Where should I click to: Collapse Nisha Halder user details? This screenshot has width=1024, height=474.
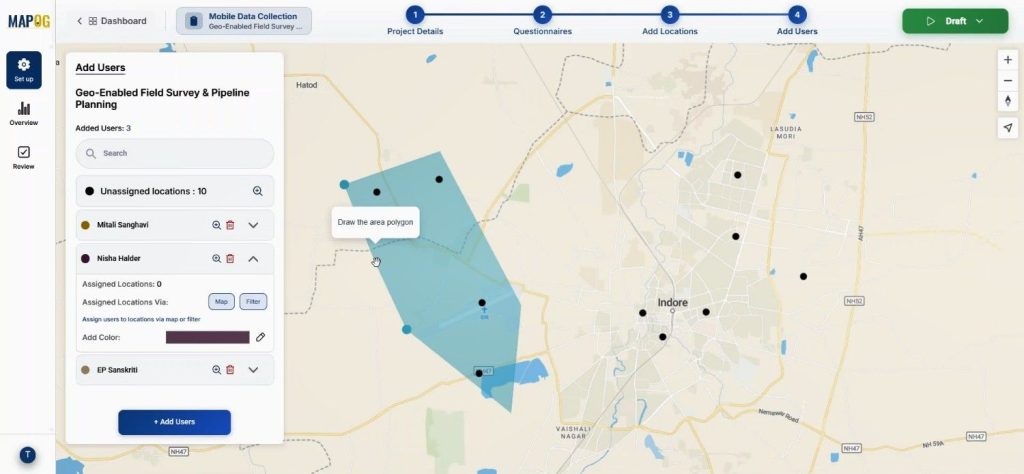tap(253, 258)
